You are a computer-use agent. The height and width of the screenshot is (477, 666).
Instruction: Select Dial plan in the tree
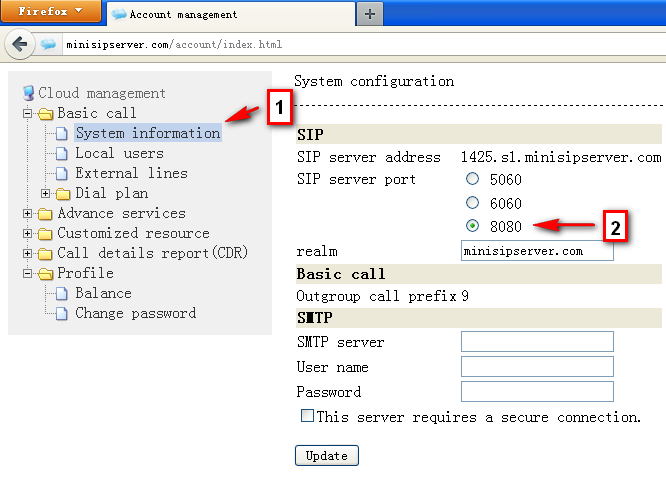click(x=112, y=193)
